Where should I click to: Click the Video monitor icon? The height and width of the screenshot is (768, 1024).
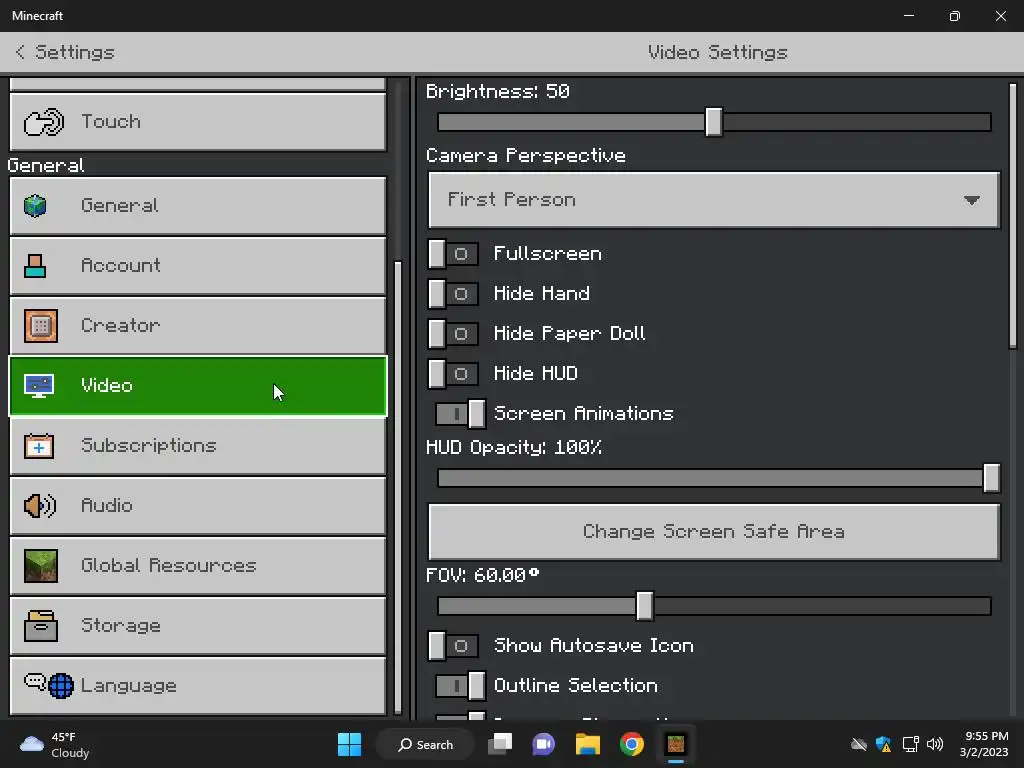click(x=39, y=386)
